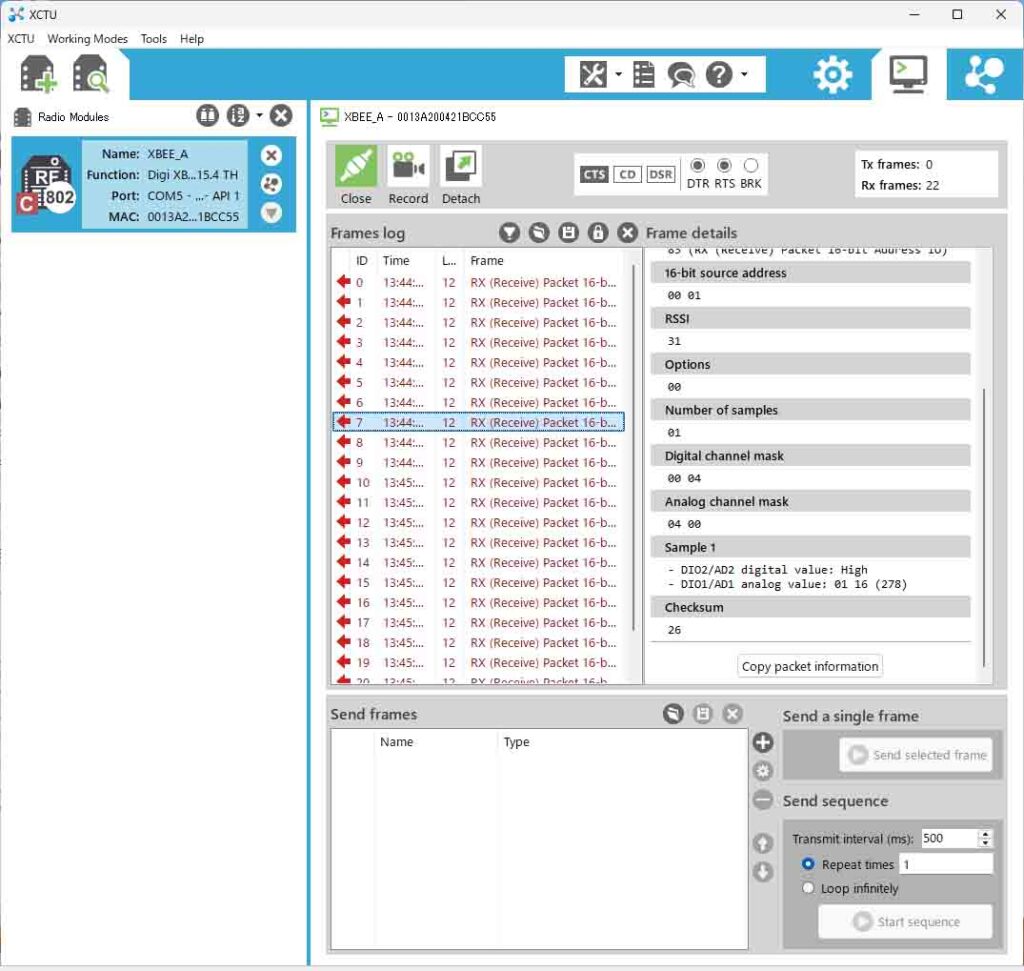Switch to Network working mode icon

[984, 74]
